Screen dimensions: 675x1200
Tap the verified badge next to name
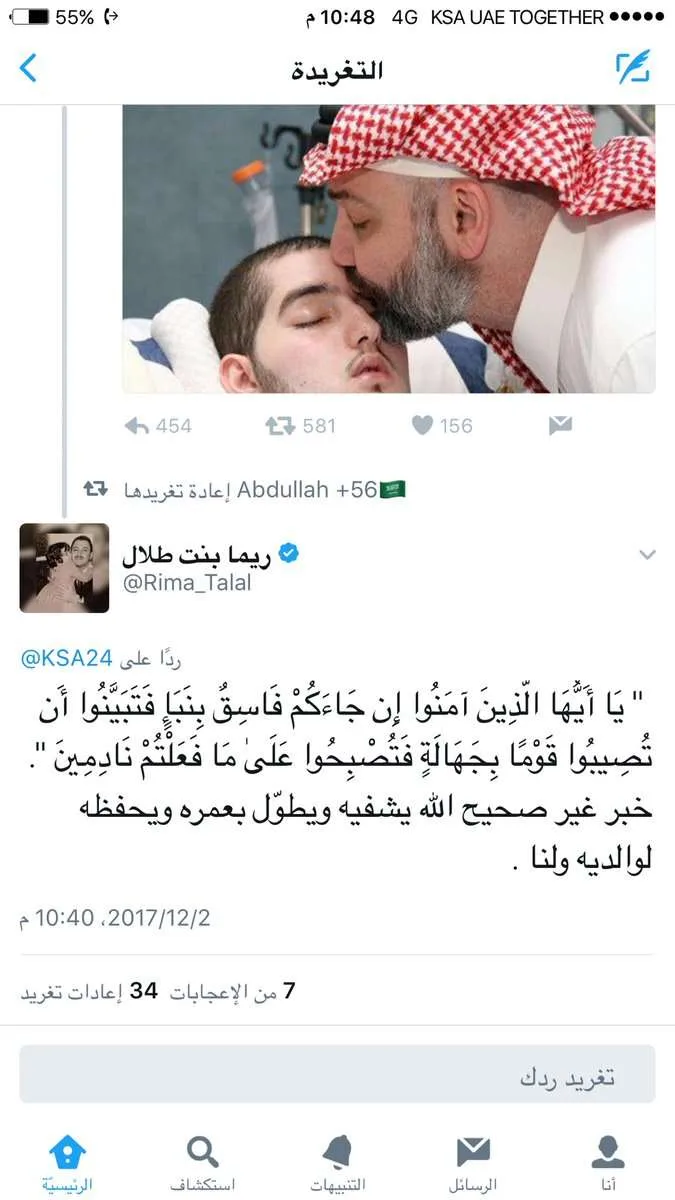click(288, 555)
